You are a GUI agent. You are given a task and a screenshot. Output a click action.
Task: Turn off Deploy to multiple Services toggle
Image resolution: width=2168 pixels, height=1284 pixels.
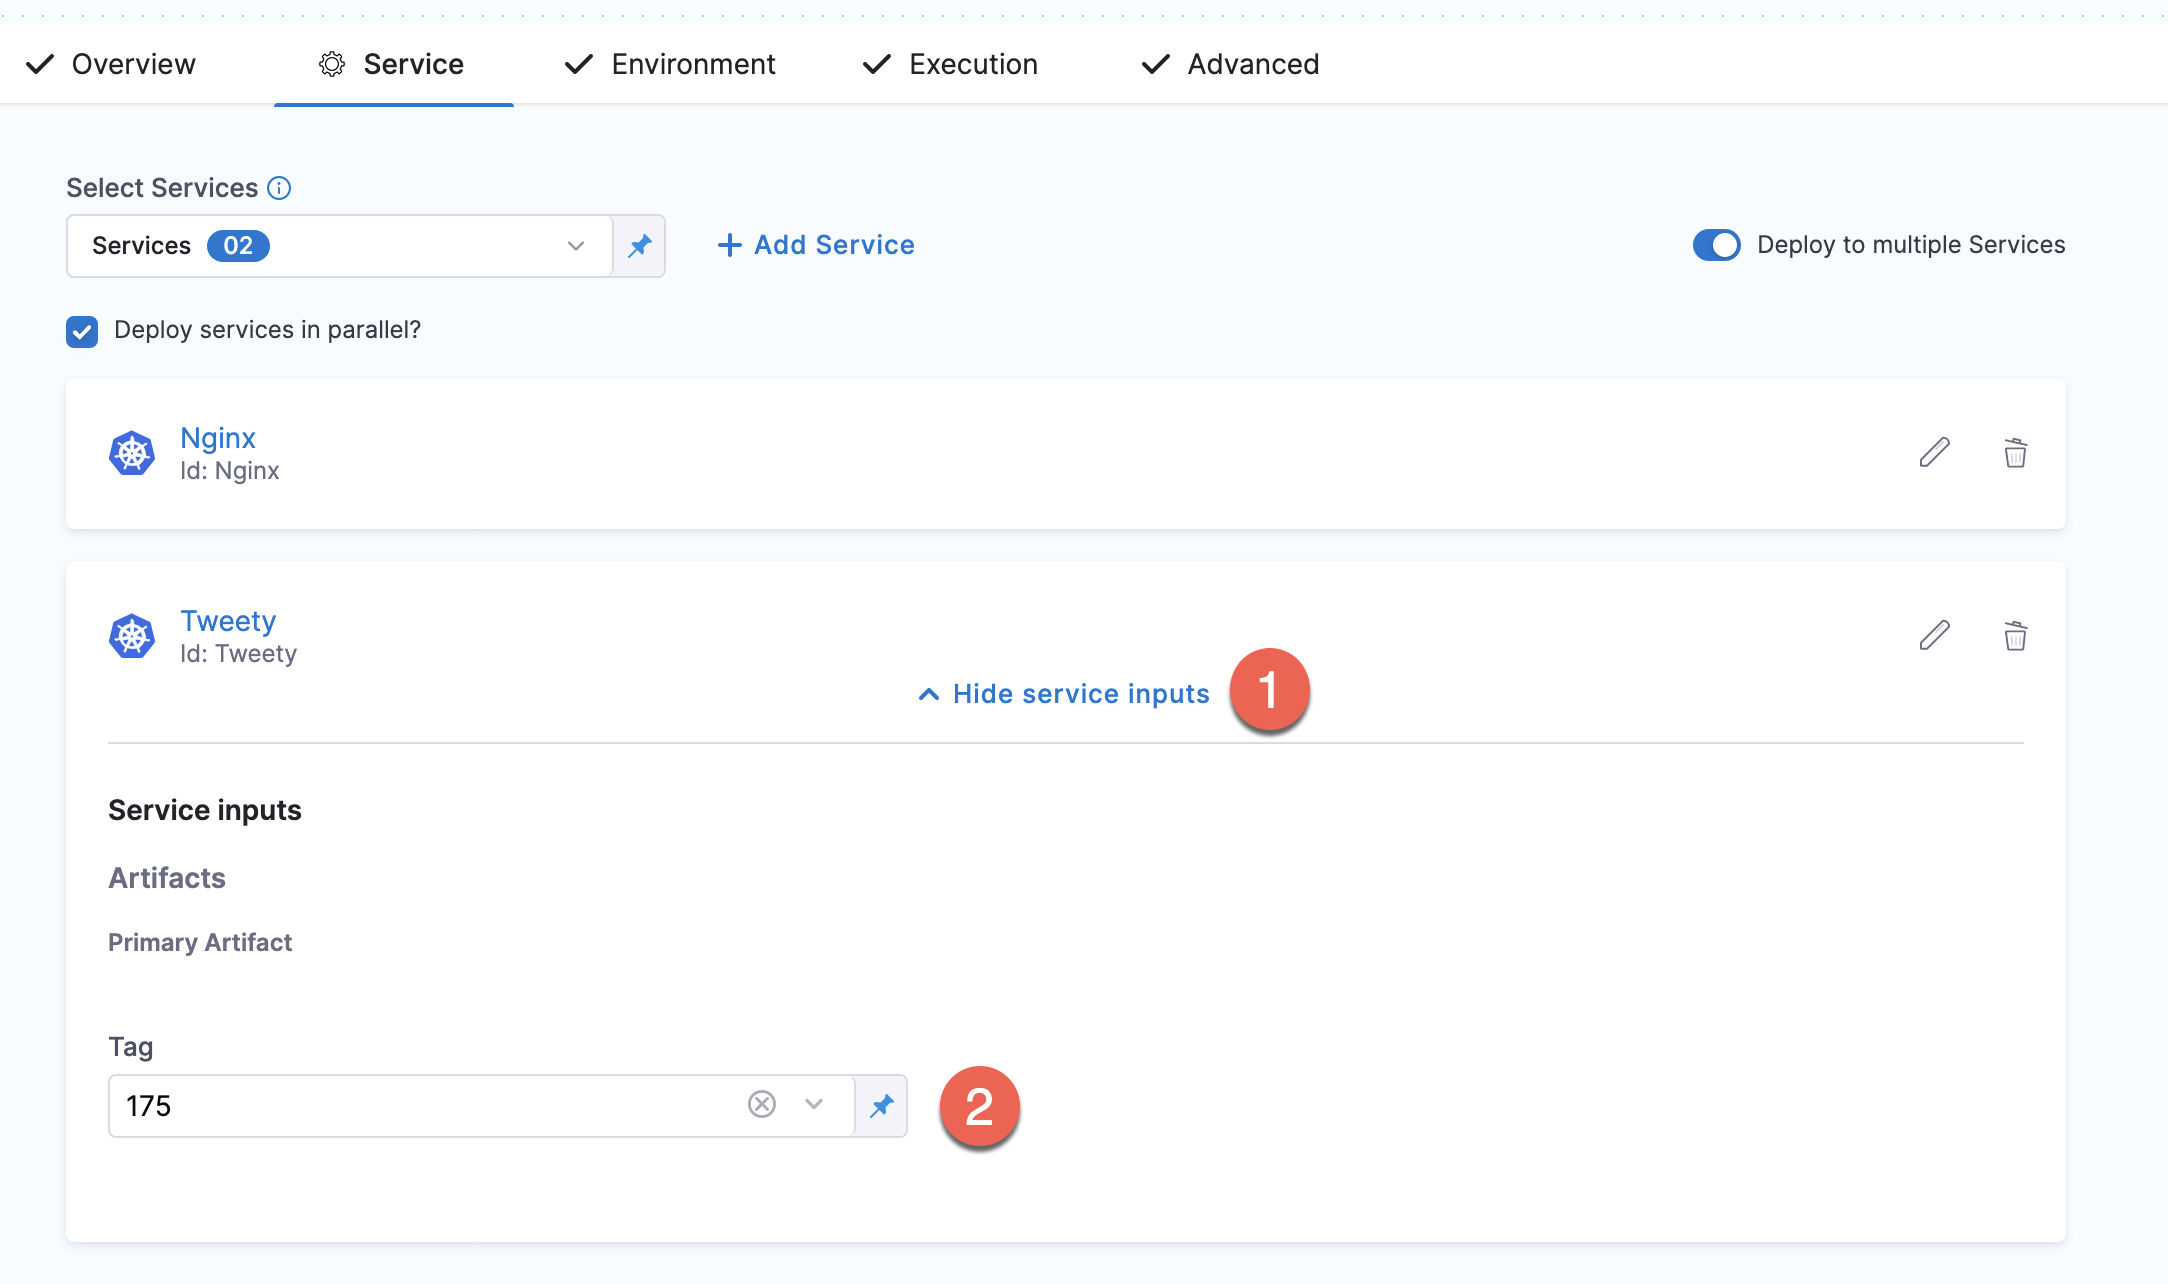point(1716,245)
